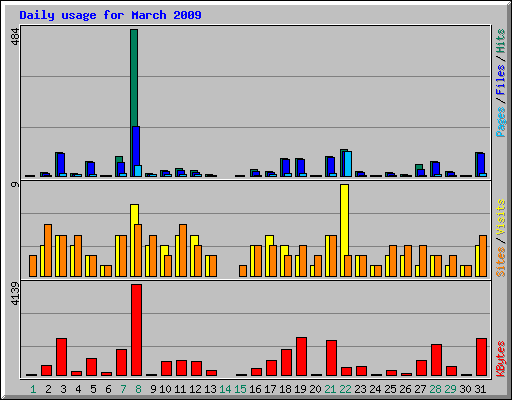The image size is (512, 400).
Task: Select day label "18" on the date axis
Action: [x=285, y=389]
